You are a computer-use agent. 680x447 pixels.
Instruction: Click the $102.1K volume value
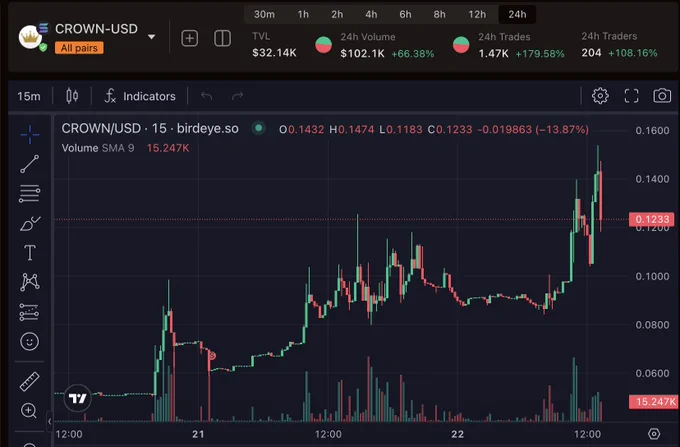[x=362, y=53]
